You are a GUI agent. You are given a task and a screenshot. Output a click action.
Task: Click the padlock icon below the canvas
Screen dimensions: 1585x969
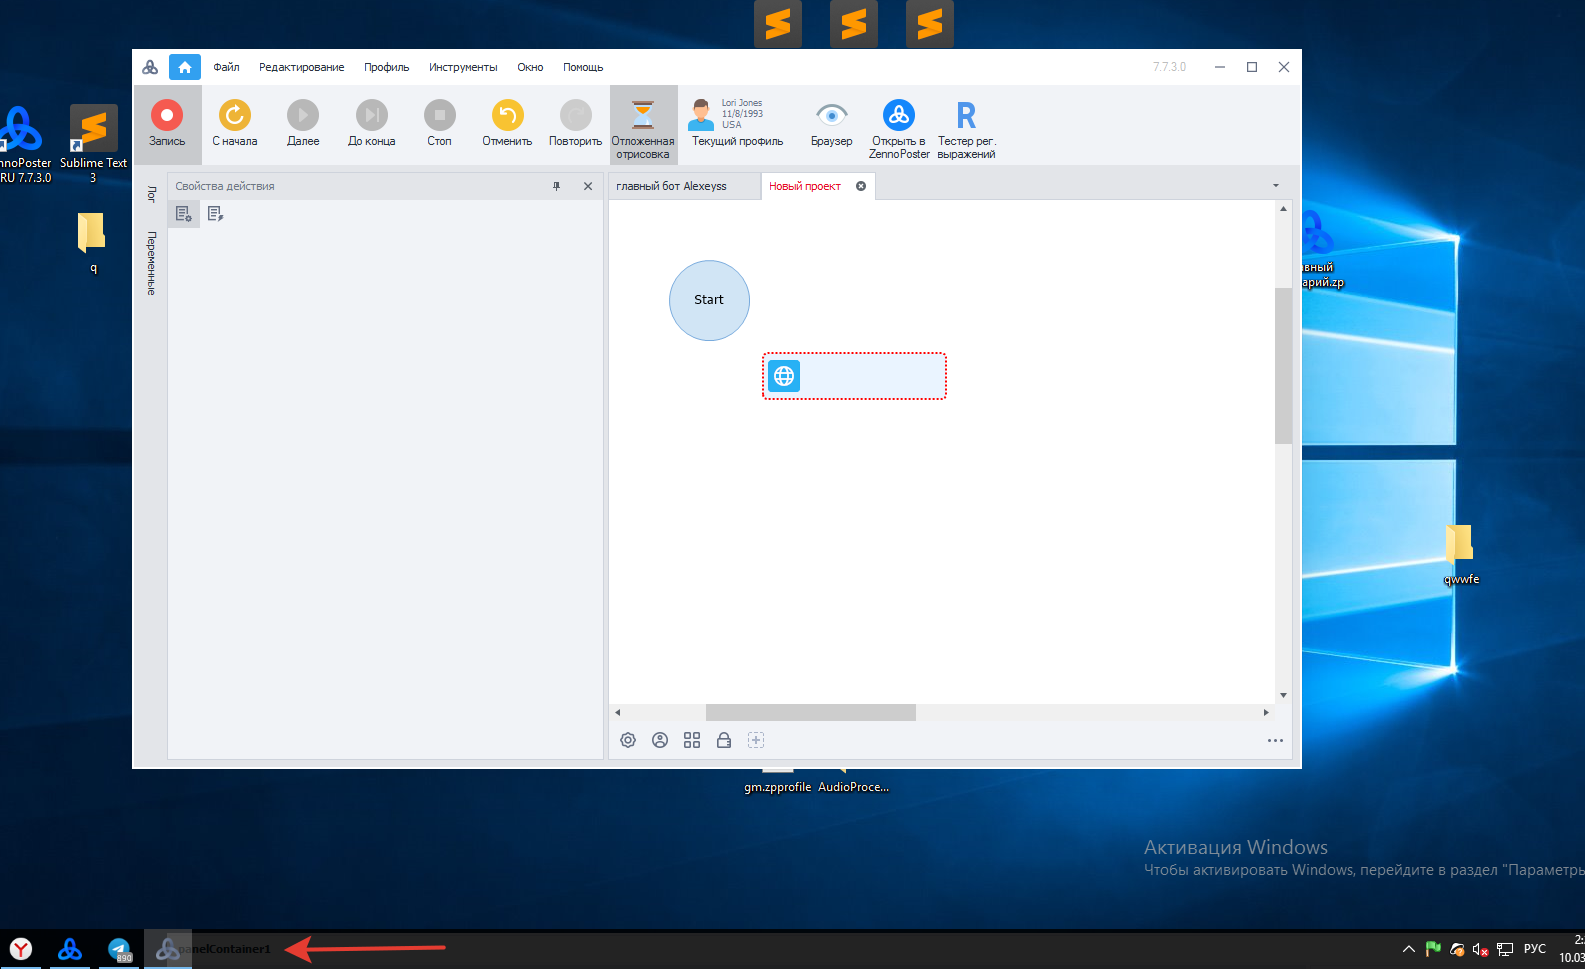[x=724, y=740]
